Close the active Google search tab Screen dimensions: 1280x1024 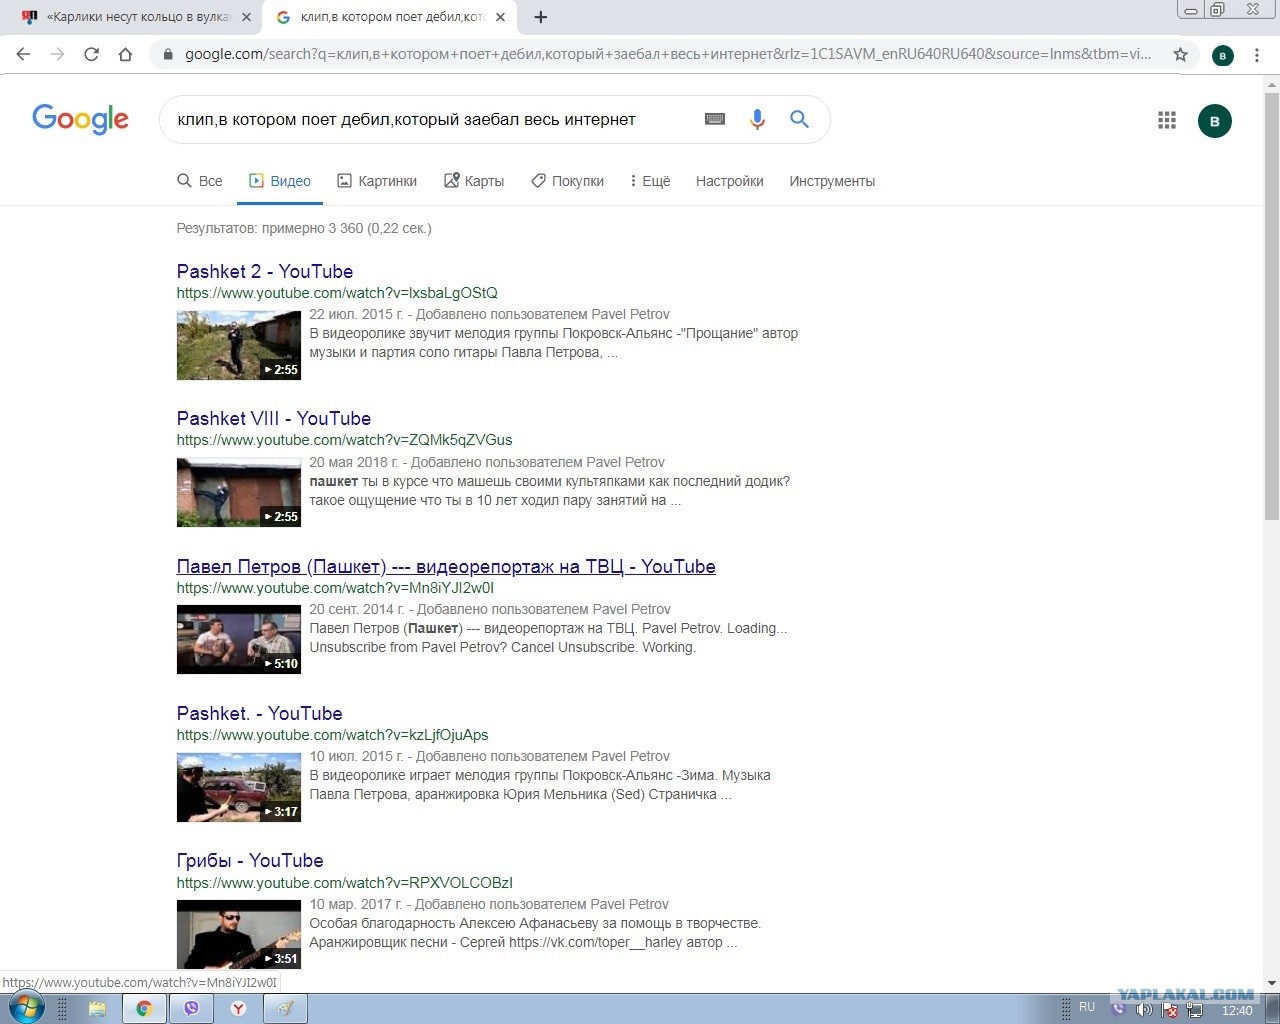pos(500,17)
